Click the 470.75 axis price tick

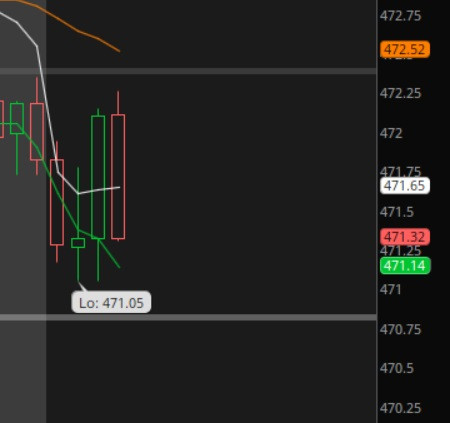[x=400, y=330]
